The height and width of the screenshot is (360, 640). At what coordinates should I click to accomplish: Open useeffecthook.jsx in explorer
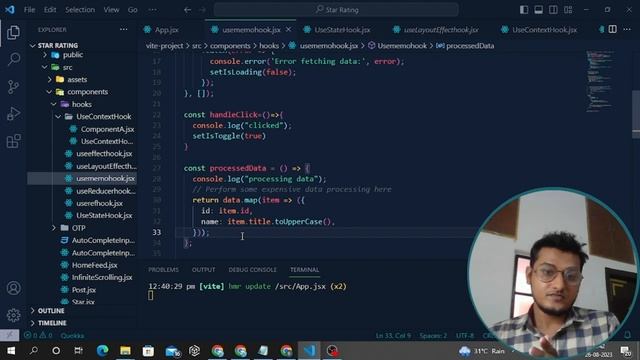pyautogui.click(x=104, y=153)
